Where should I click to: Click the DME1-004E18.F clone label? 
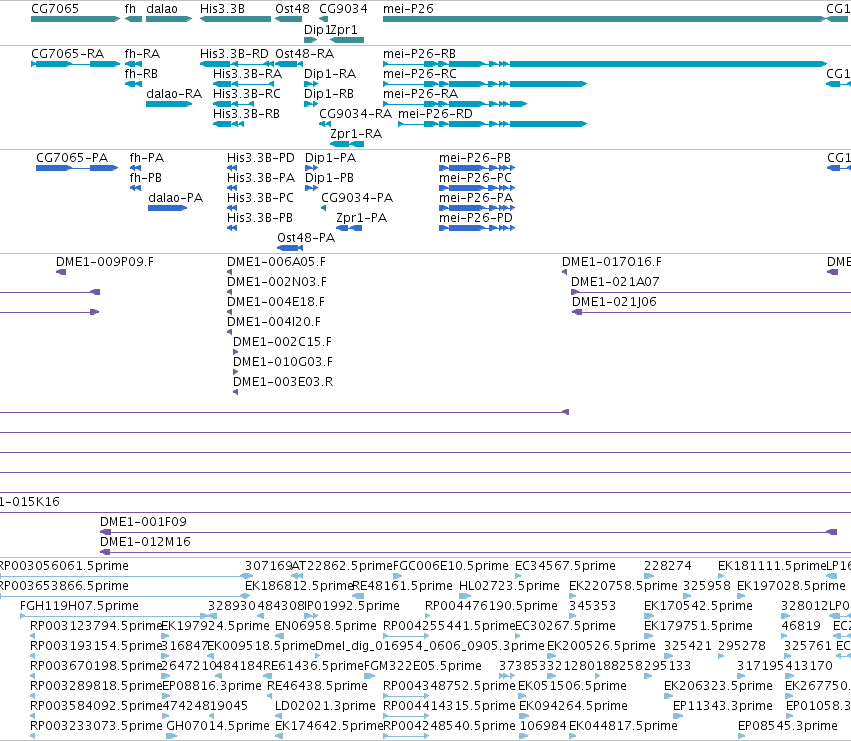click(x=276, y=302)
